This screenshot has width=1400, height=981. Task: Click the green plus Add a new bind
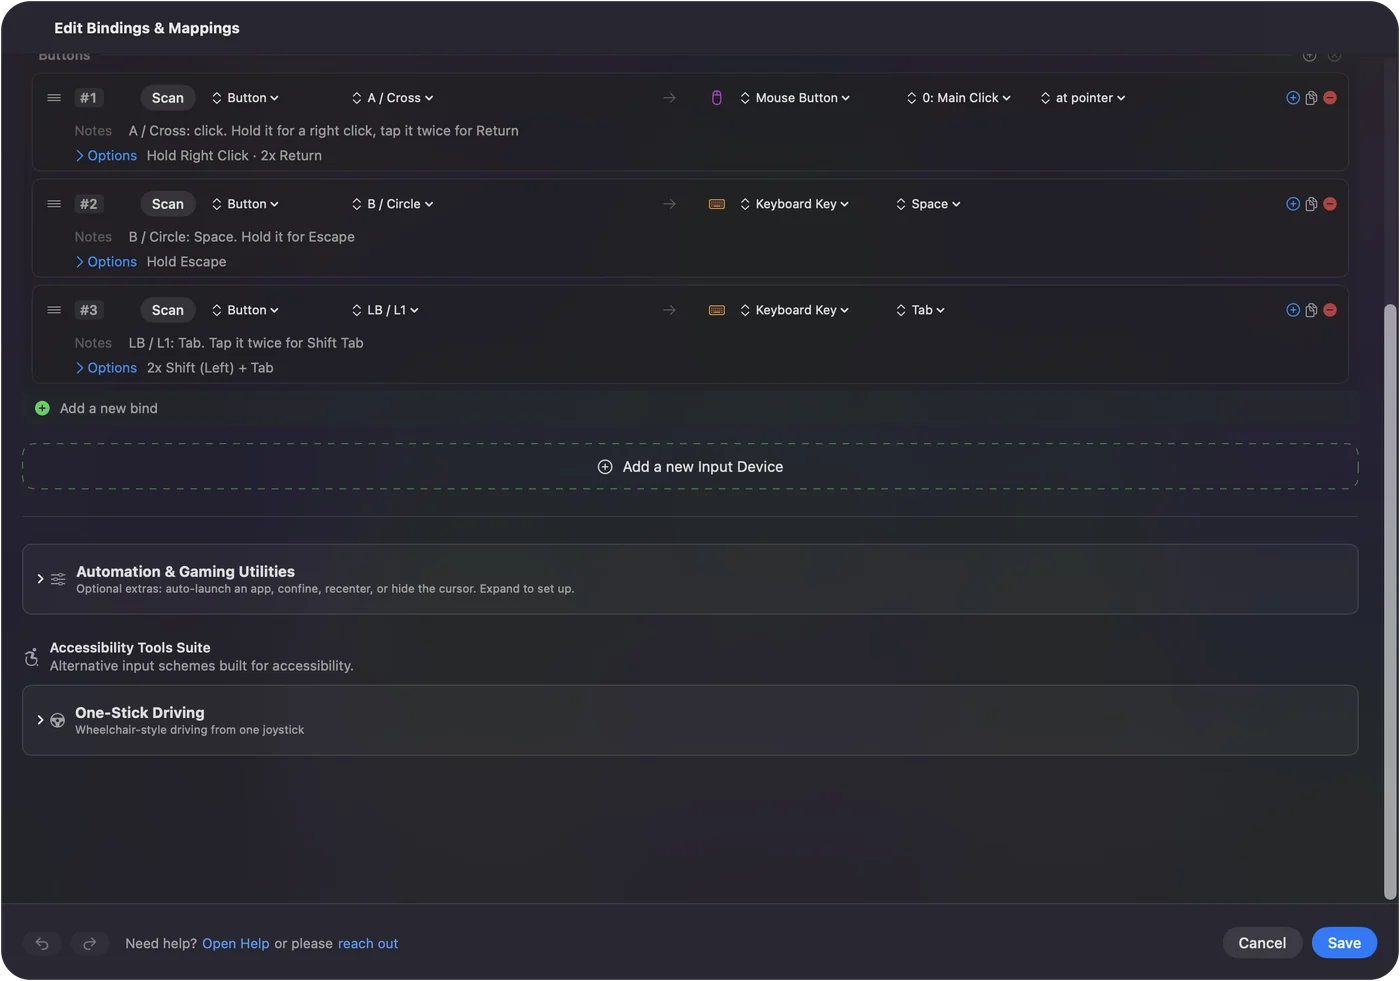[42, 408]
